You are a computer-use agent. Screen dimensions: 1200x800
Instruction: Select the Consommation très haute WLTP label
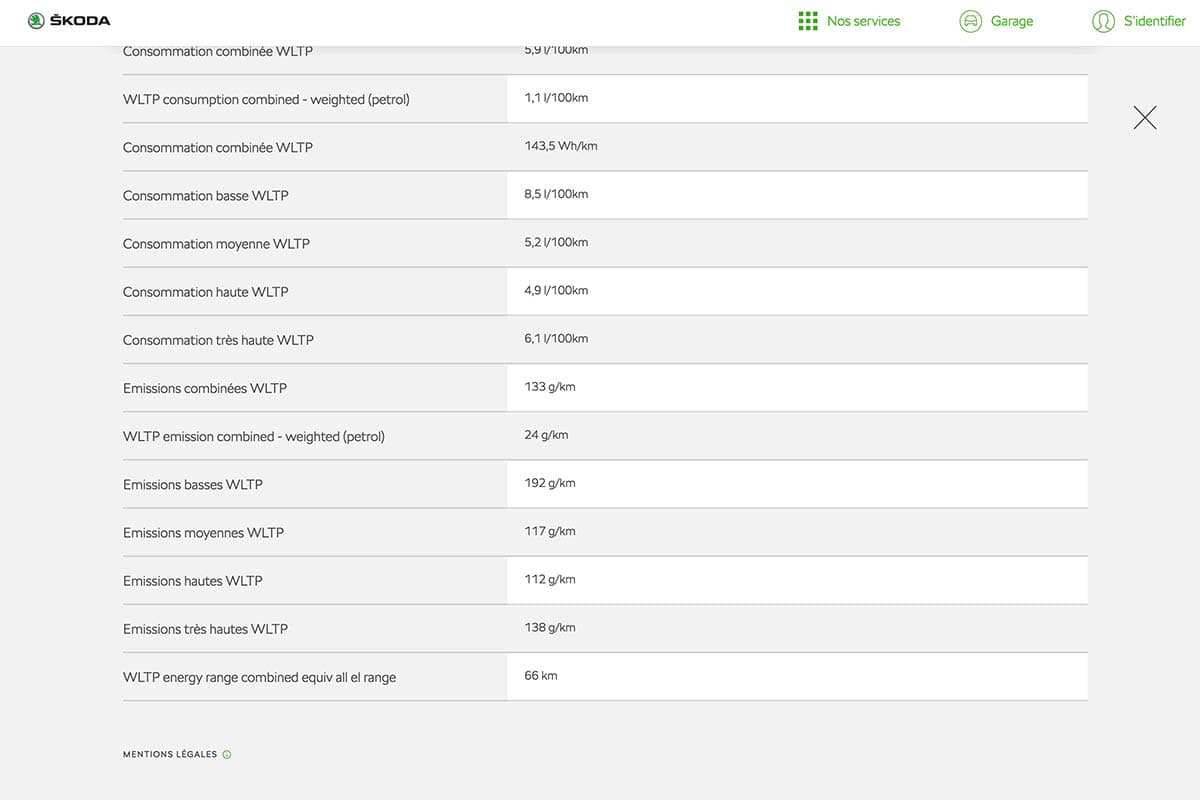click(218, 340)
